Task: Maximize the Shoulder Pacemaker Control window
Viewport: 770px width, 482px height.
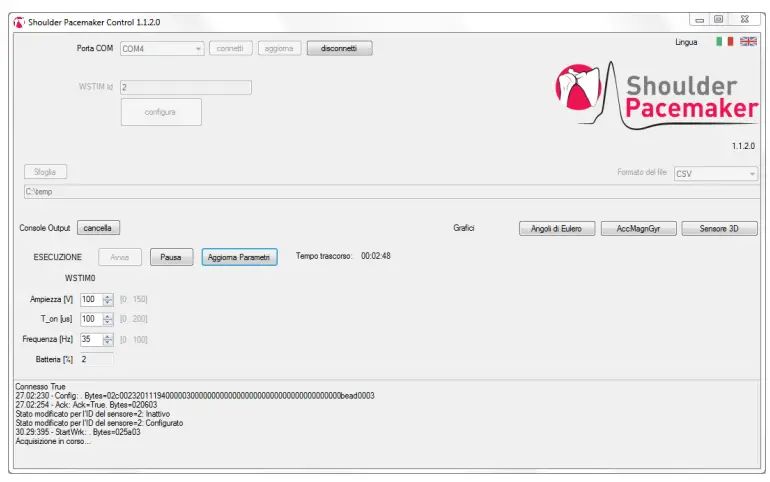Action: [x=718, y=20]
